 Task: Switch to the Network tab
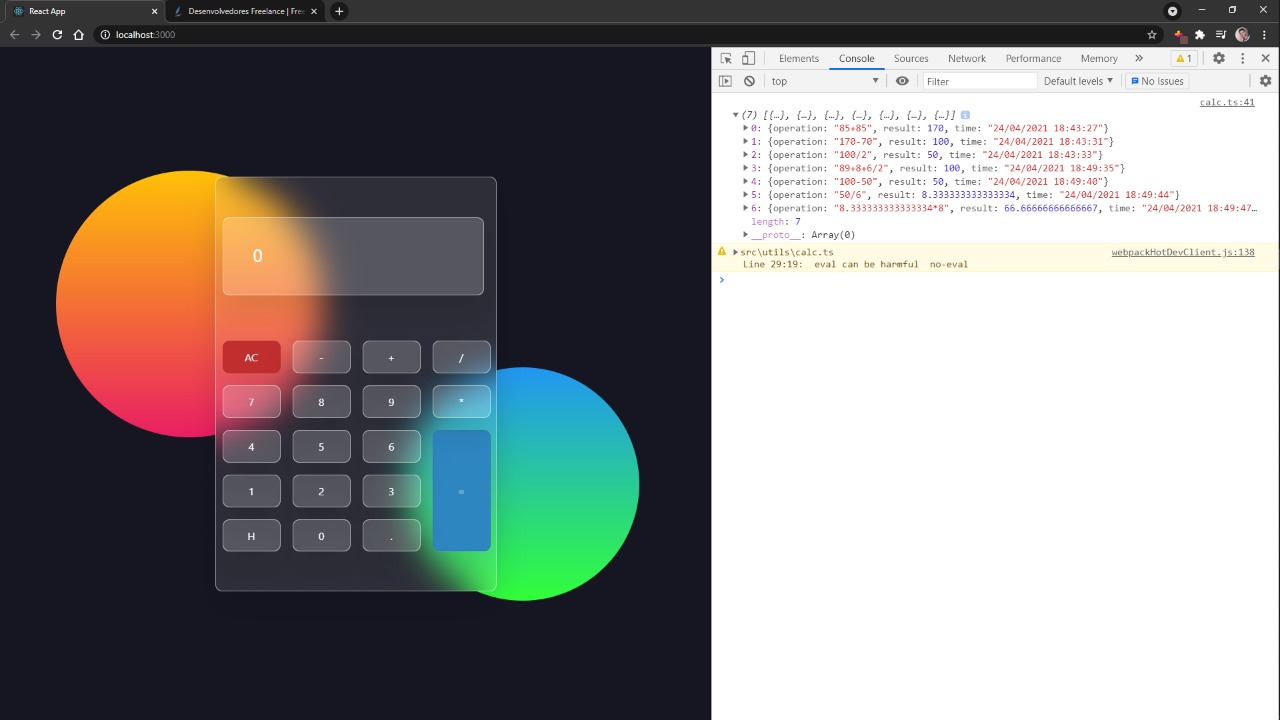point(966,58)
